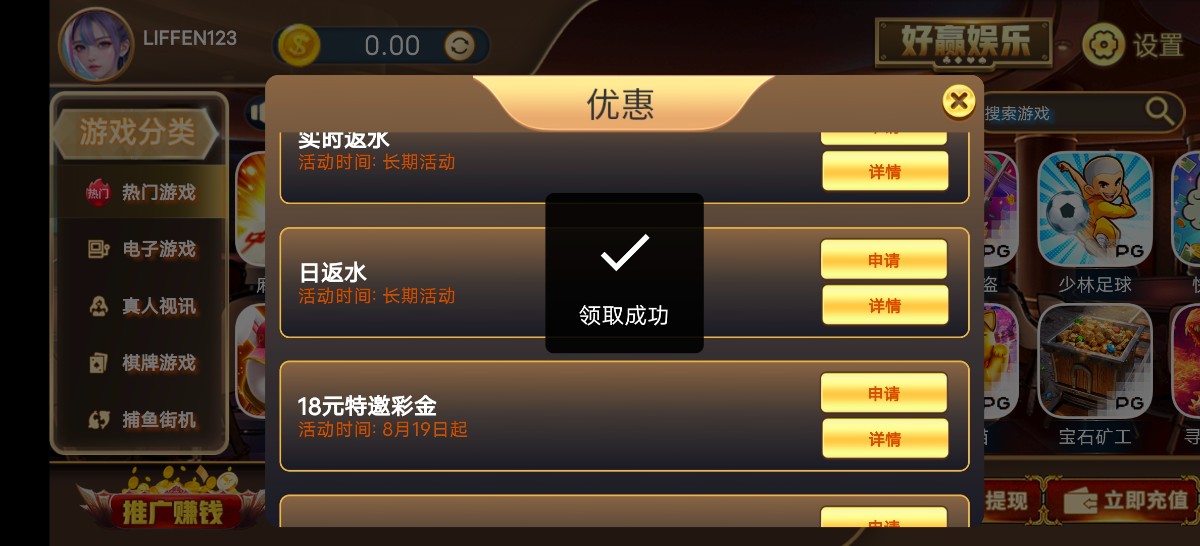Viewport: 1200px width, 546px height.
Task: Click 详情 for 18元特邀彩金
Action: point(885,439)
